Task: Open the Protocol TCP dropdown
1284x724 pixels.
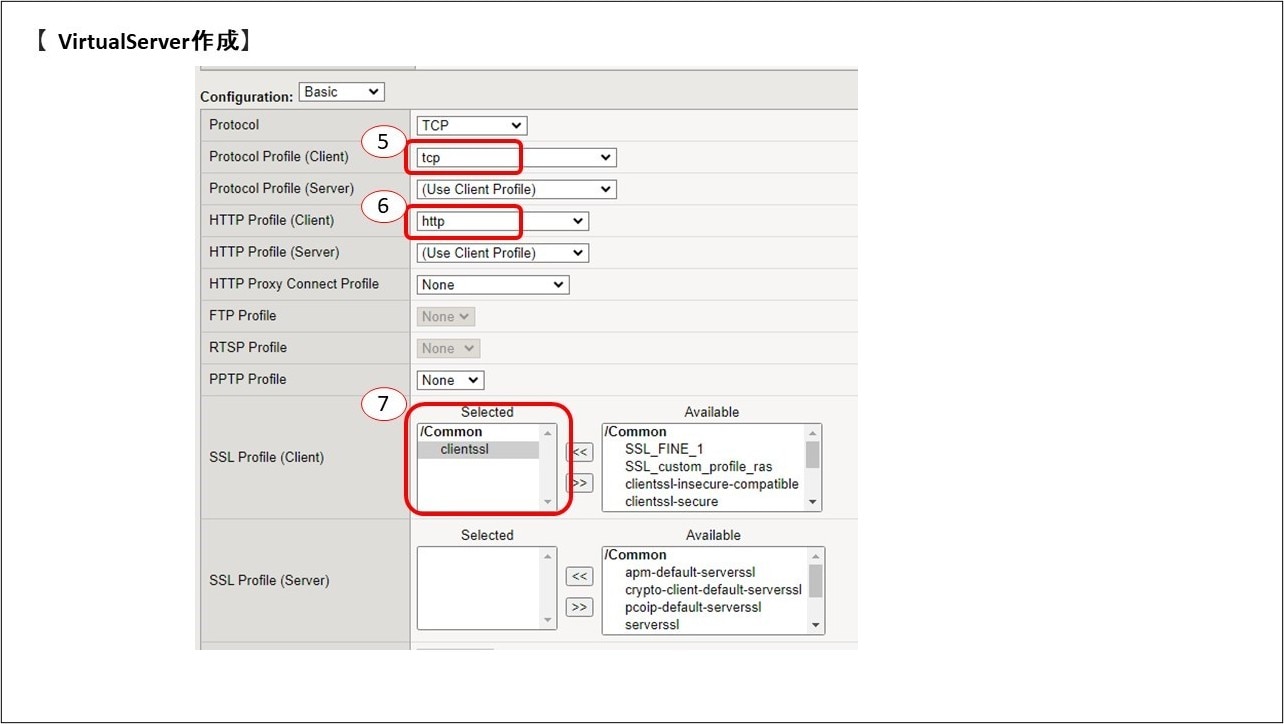Action: (x=472, y=125)
